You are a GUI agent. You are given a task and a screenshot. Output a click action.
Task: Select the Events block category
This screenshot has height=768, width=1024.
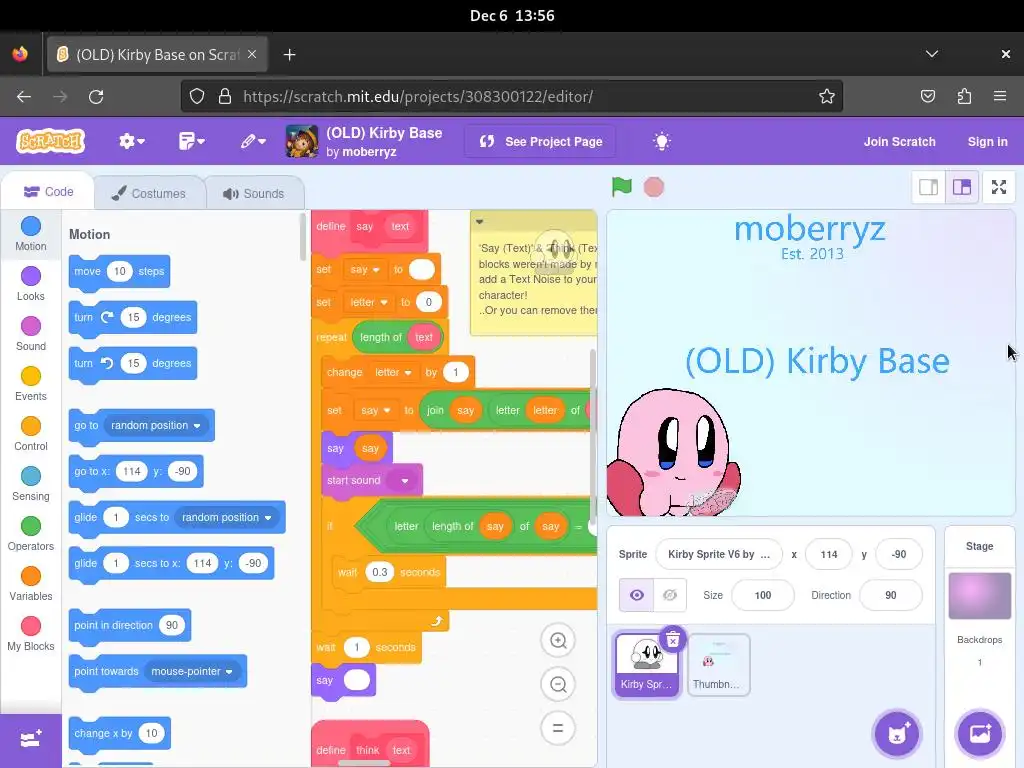31,384
